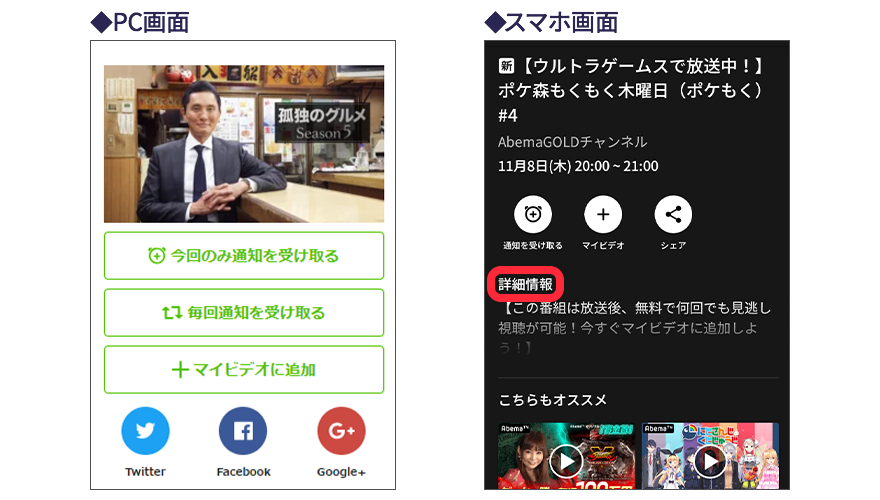Share via the Facebook icon
The height and width of the screenshot is (500, 880).
coord(243,430)
